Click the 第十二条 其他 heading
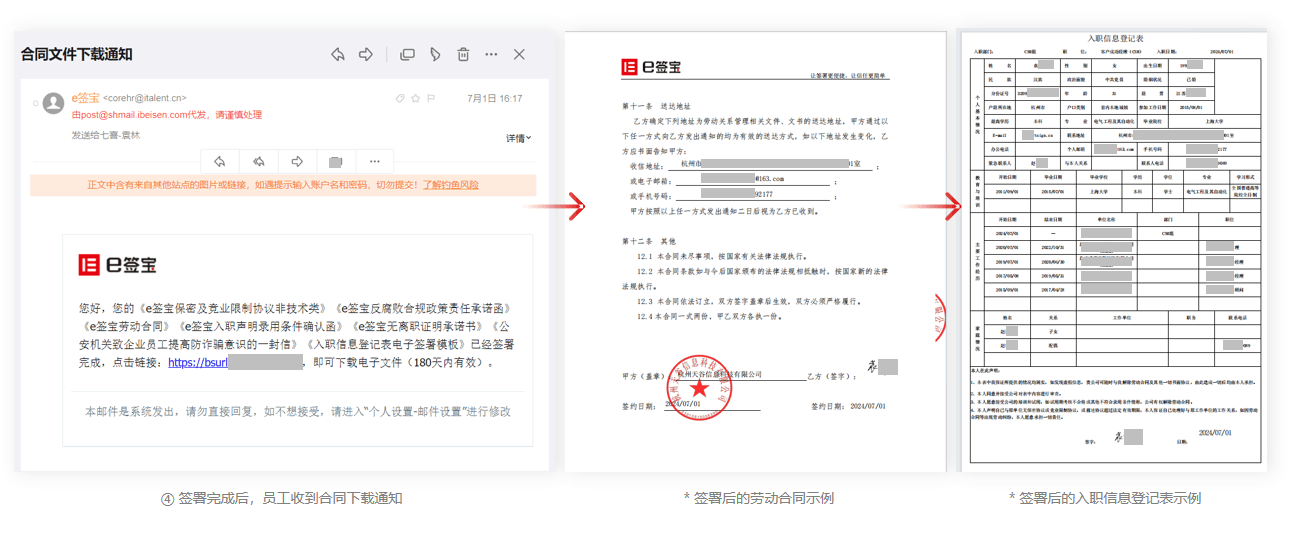The width and height of the screenshot is (1290, 547). [649, 241]
